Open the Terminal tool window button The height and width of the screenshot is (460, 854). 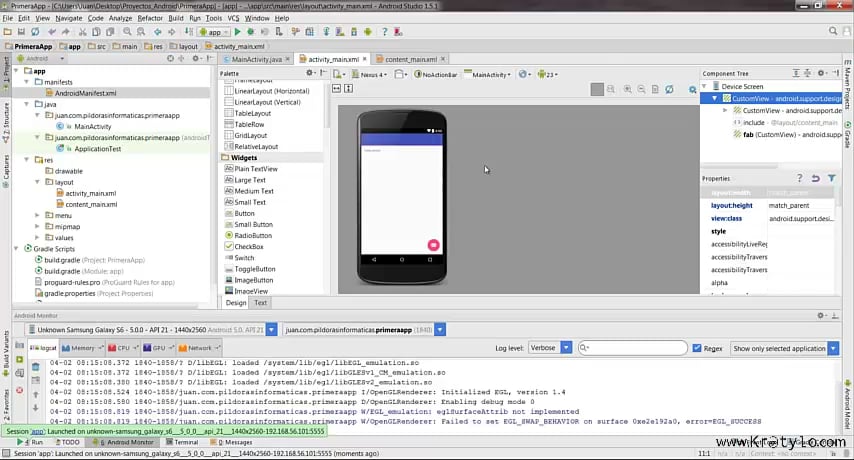(181, 442)
